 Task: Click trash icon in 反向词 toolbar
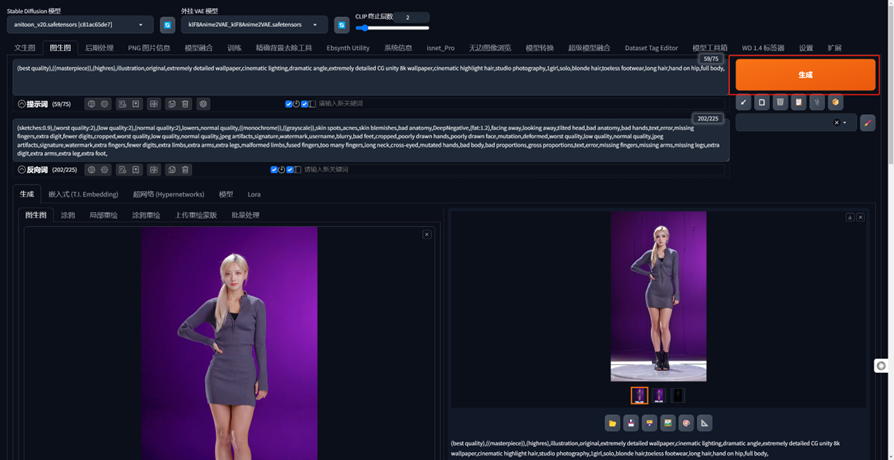[x=186, y=170]
